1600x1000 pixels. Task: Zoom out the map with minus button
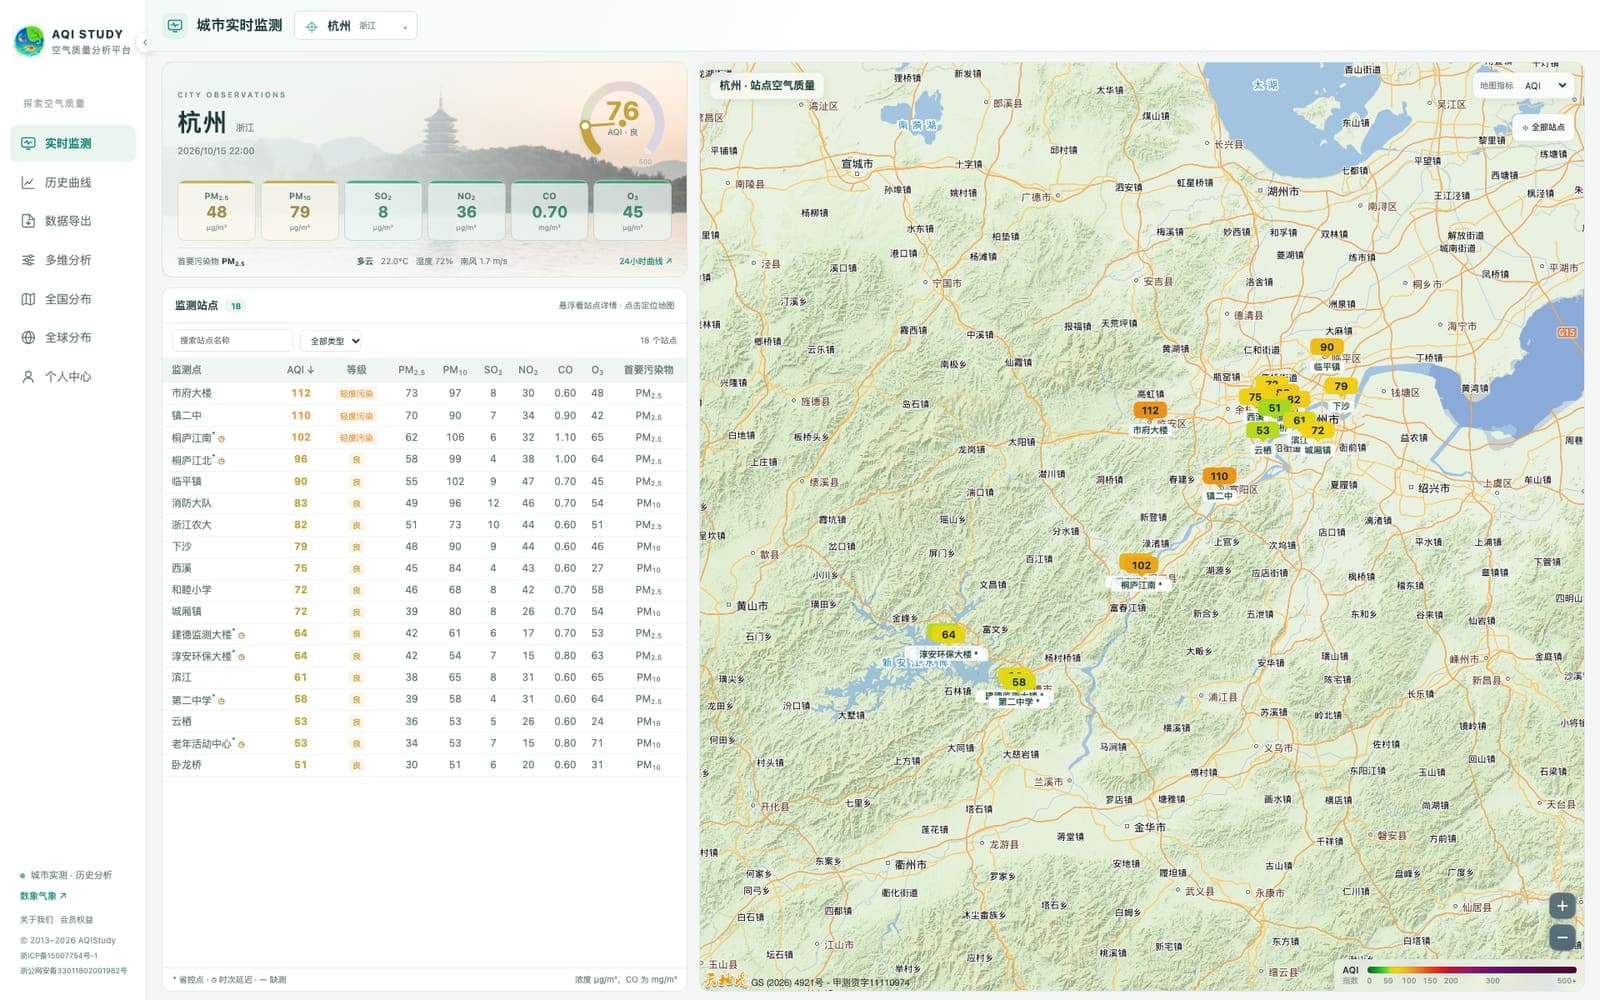[x=1562, y=938]
